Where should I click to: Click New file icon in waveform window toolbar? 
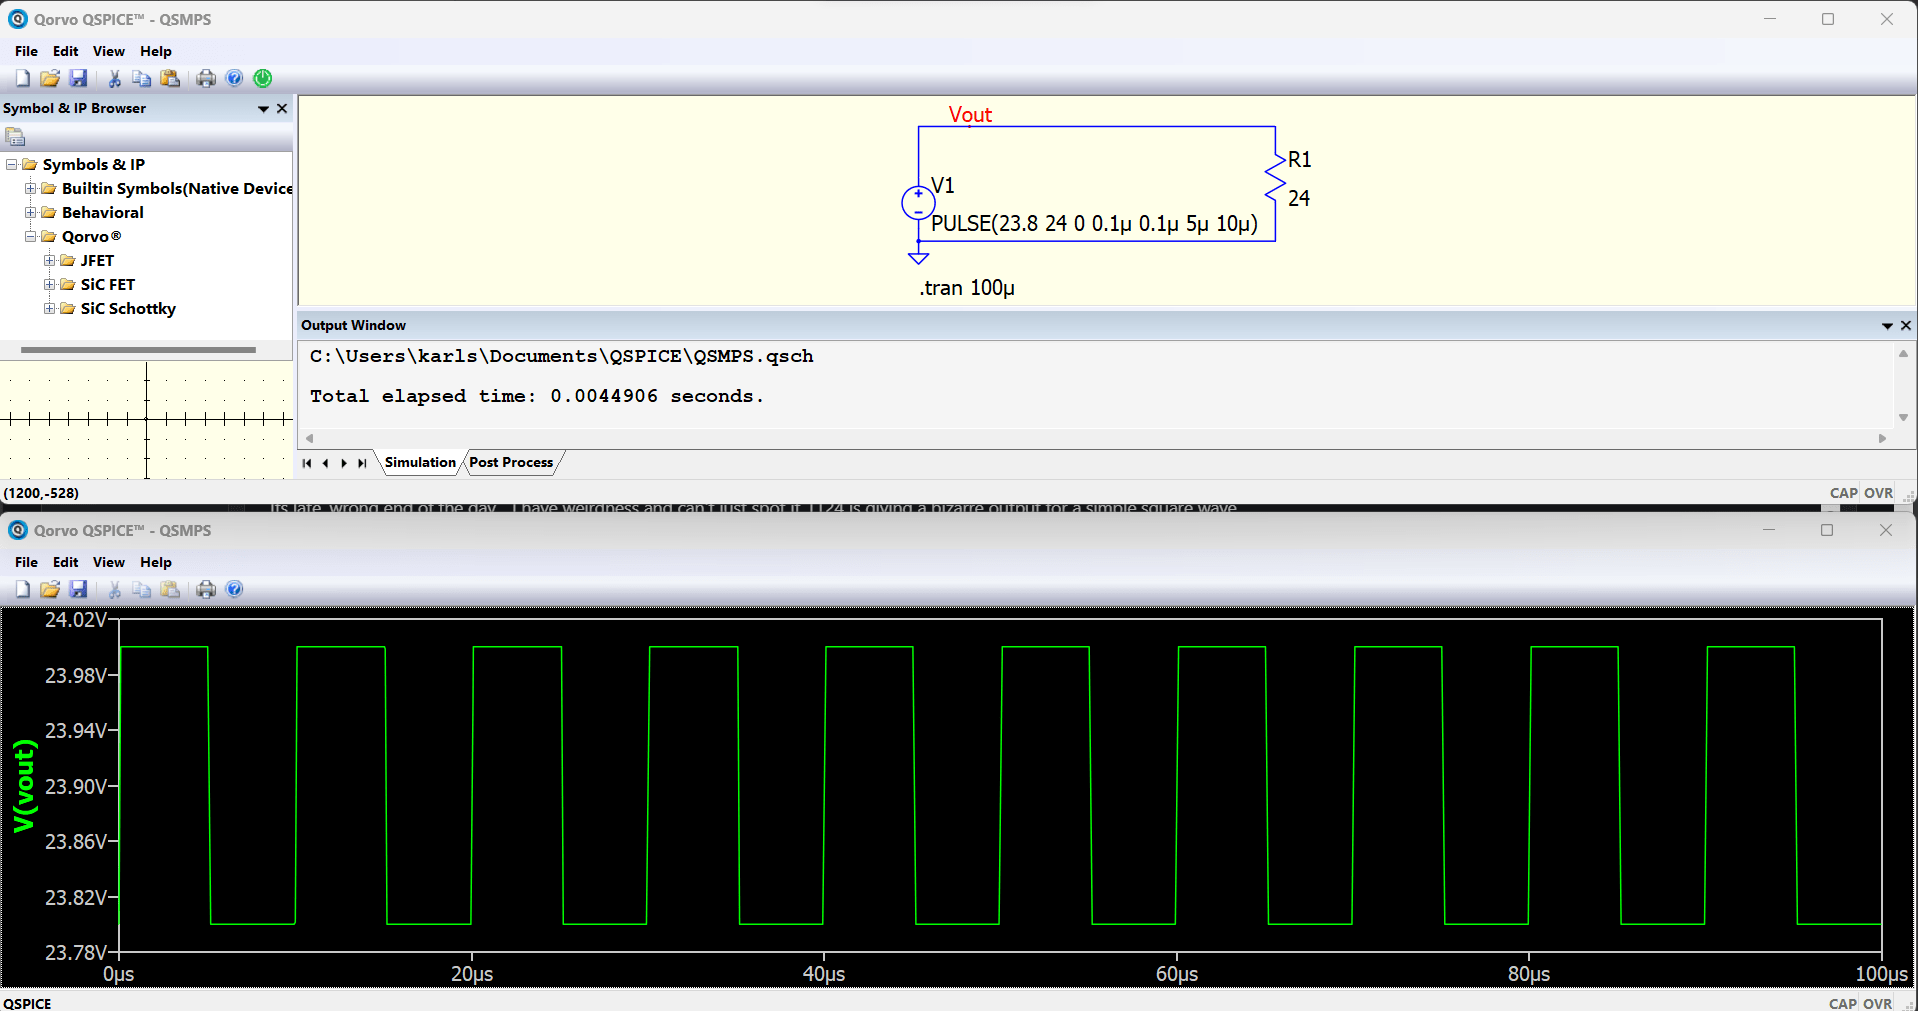[22, 589]
